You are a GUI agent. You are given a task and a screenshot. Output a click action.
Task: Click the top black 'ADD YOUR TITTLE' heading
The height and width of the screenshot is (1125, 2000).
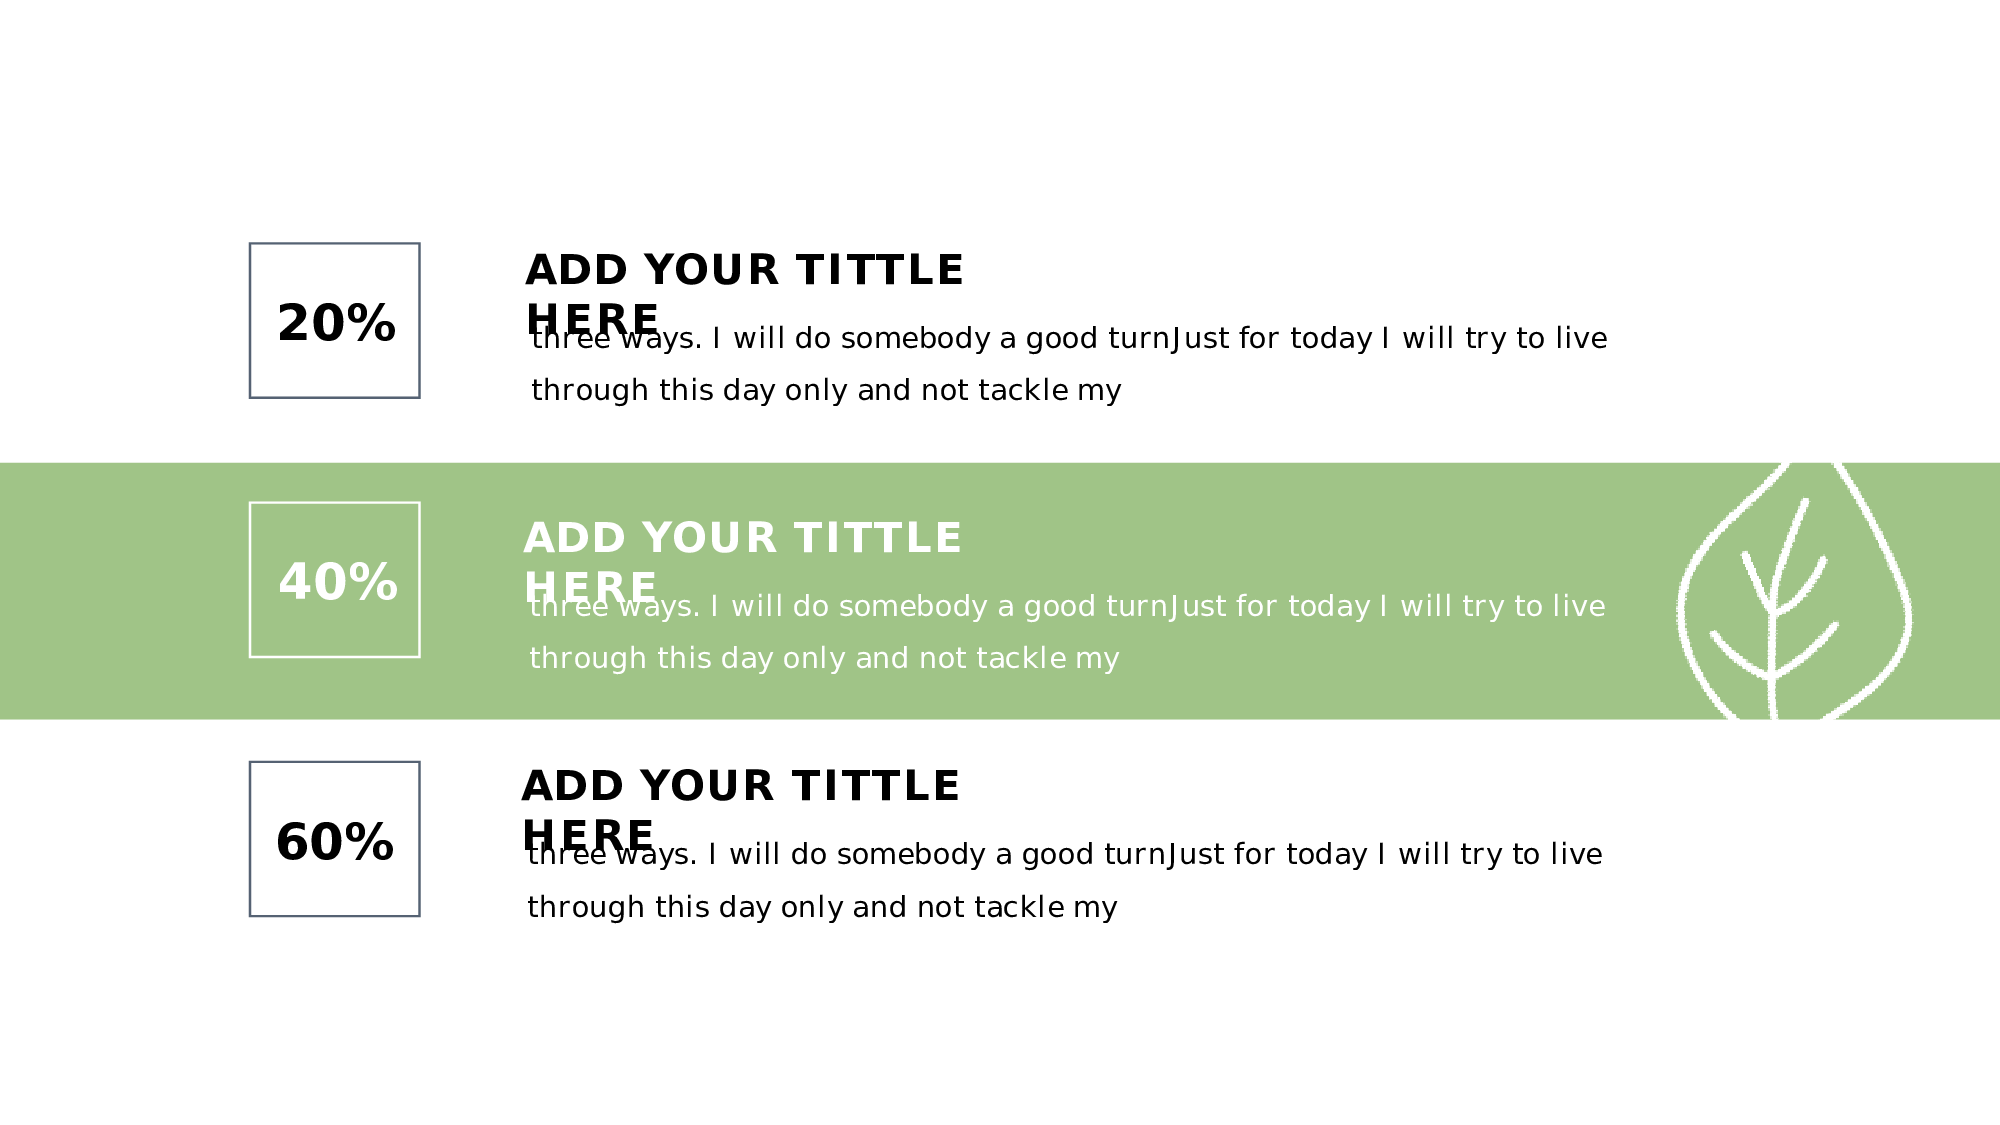tap(744, 271)
